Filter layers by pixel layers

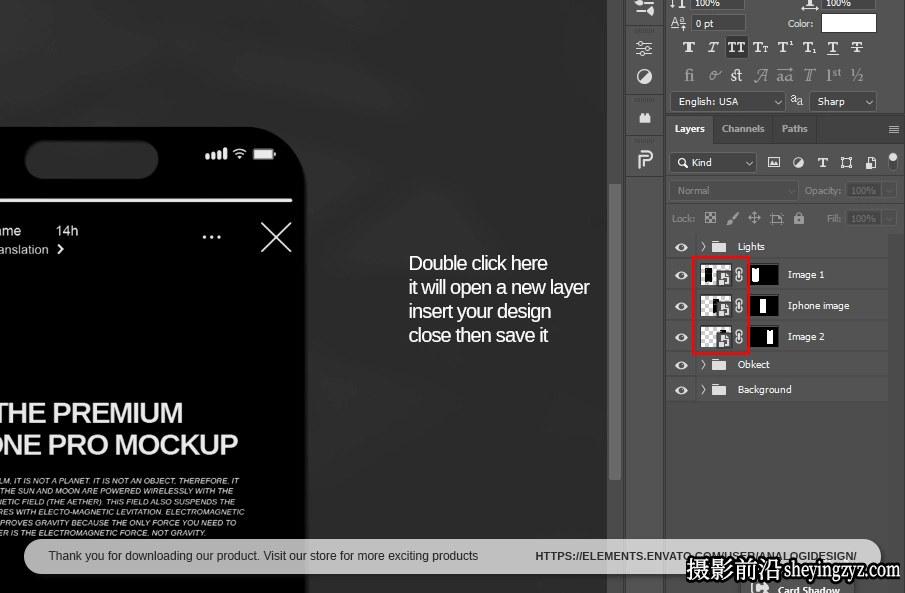774,162
